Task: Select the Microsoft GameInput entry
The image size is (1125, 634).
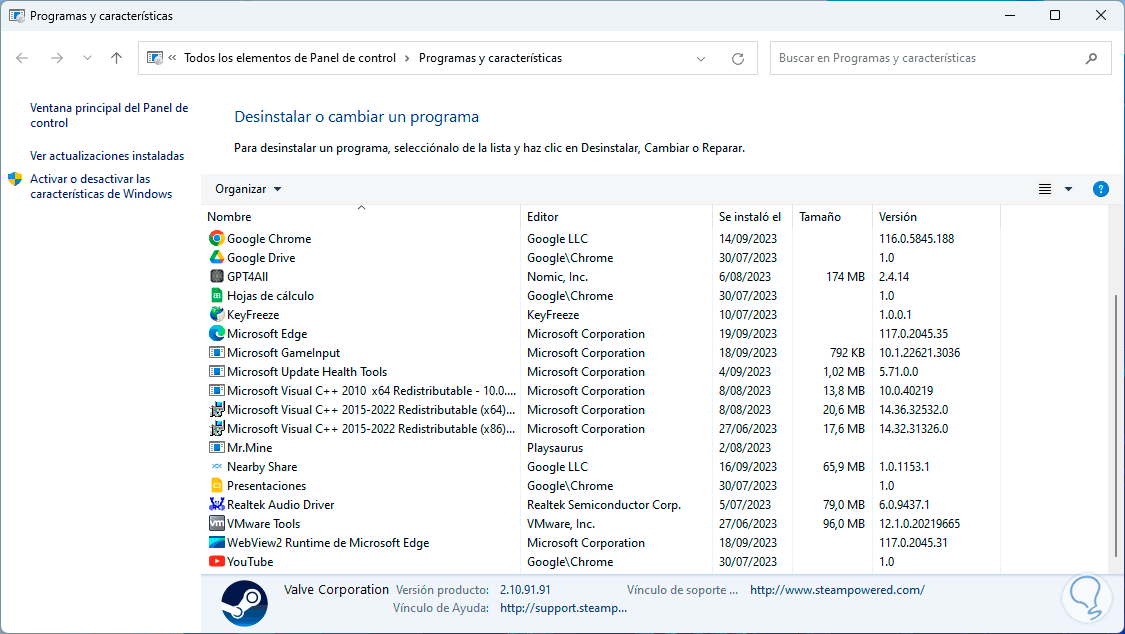Action: coord(283,353)
